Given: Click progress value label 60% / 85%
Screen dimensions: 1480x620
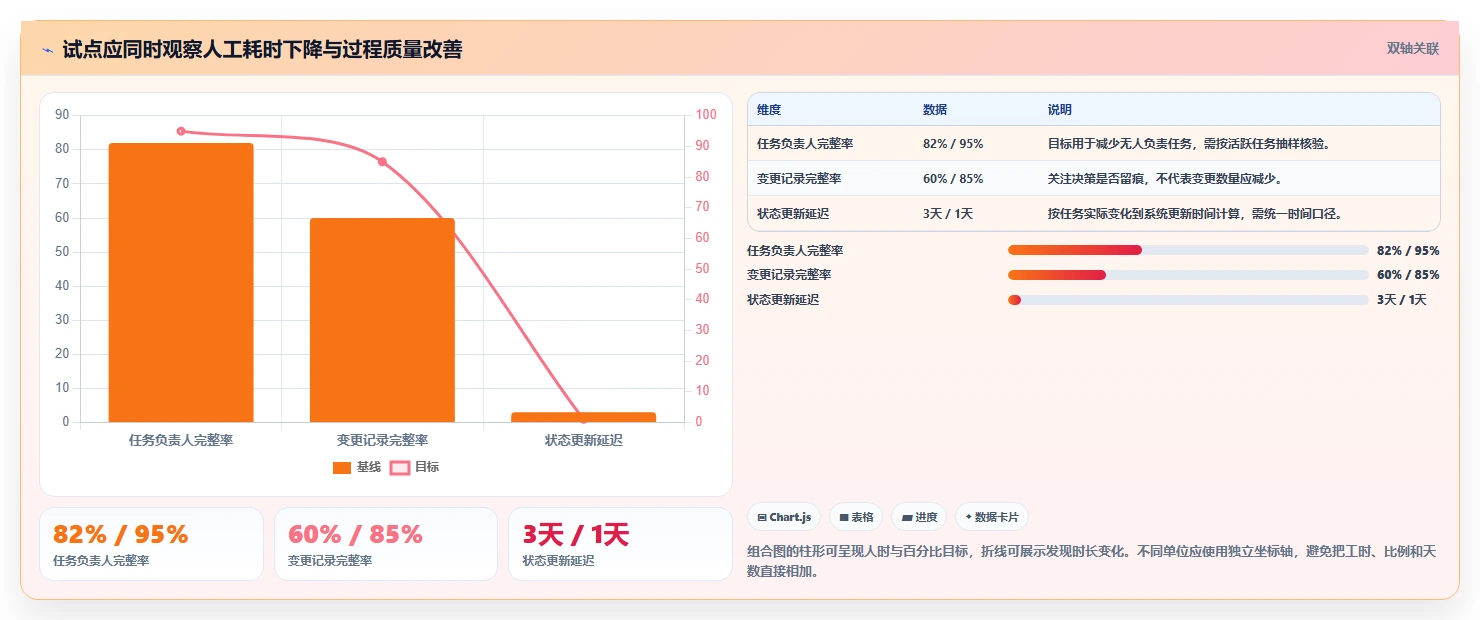Looking at the screenshot, I should pyautogui.click(x=1408, y=275).
